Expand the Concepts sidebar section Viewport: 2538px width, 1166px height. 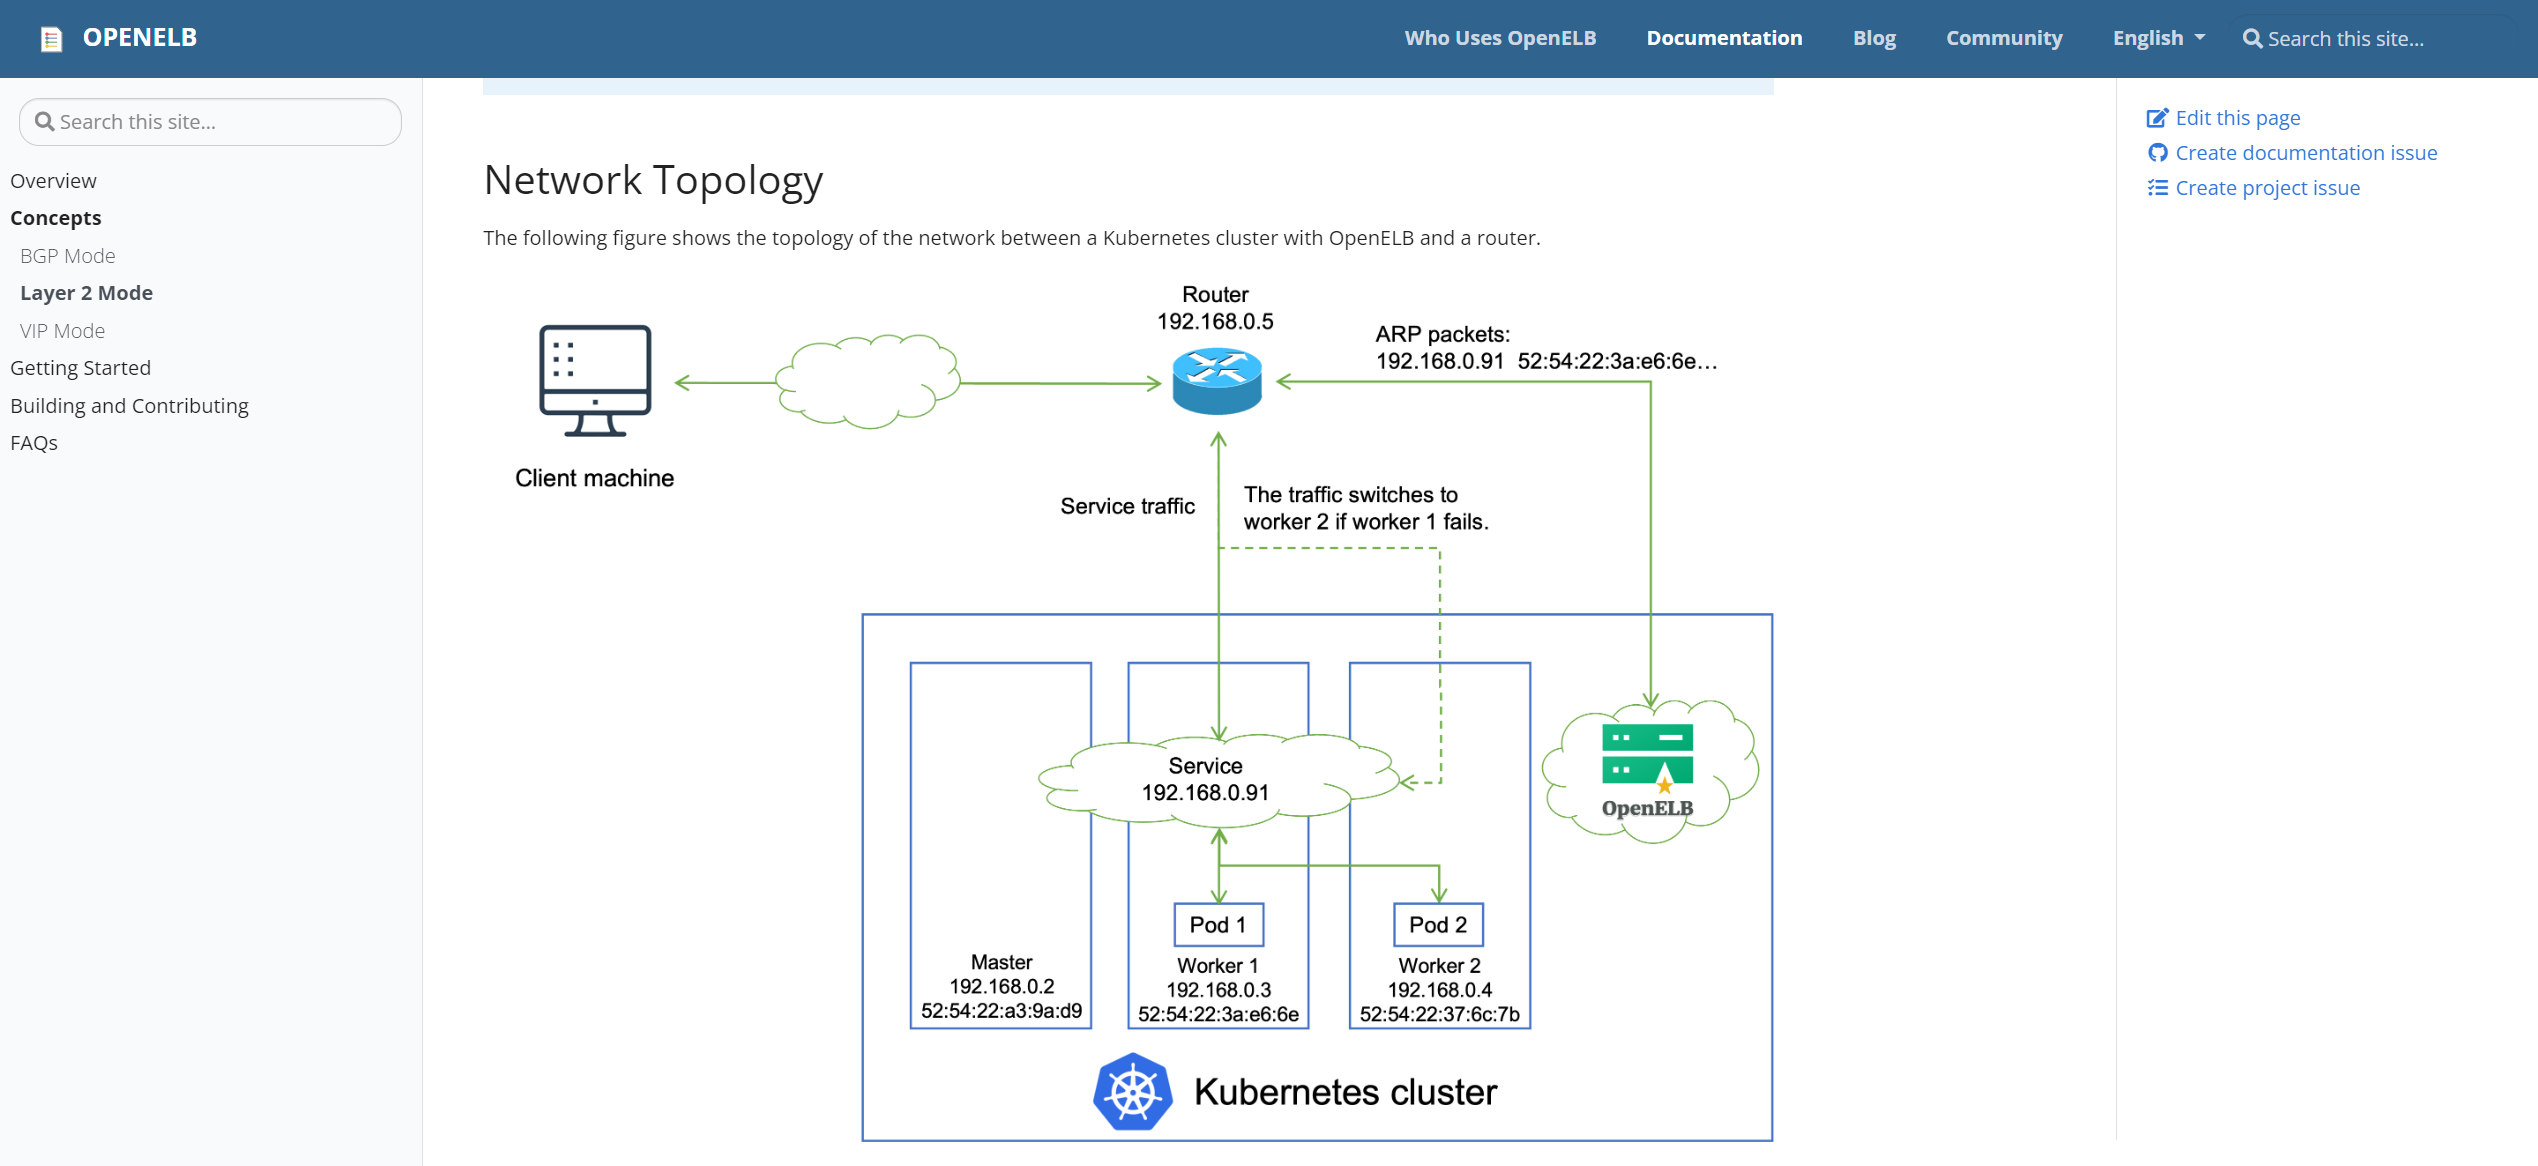(x=55, y=217)
